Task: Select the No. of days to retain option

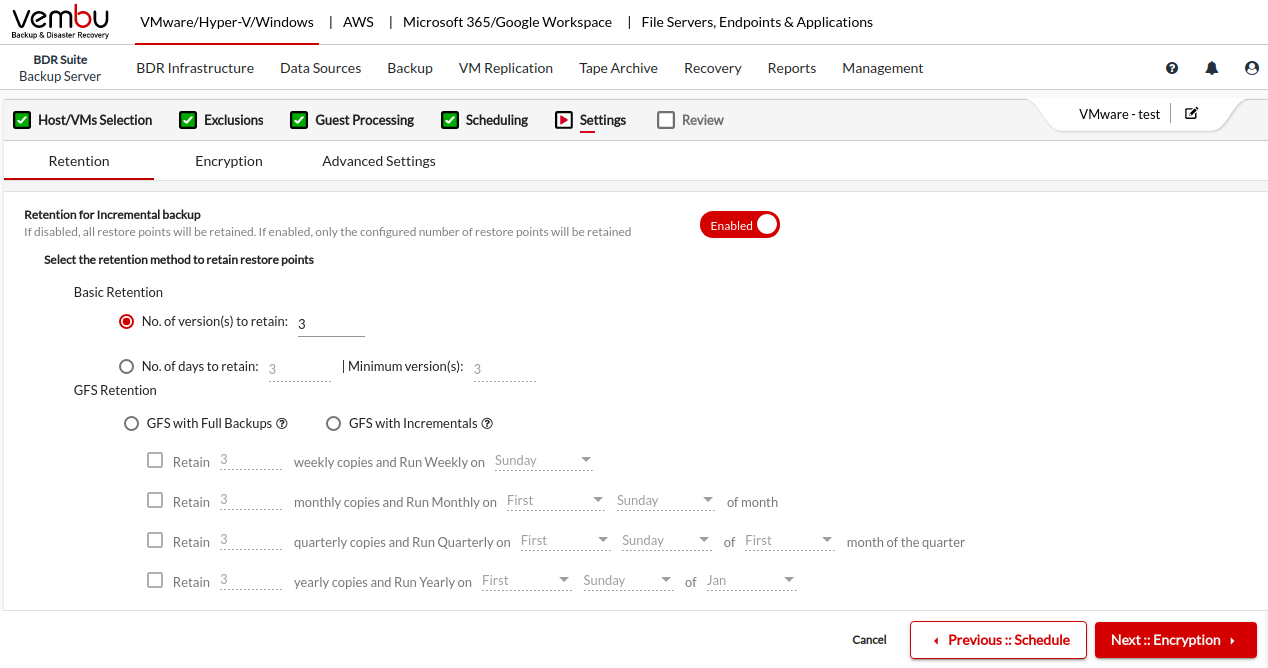Action: point(127,367)
